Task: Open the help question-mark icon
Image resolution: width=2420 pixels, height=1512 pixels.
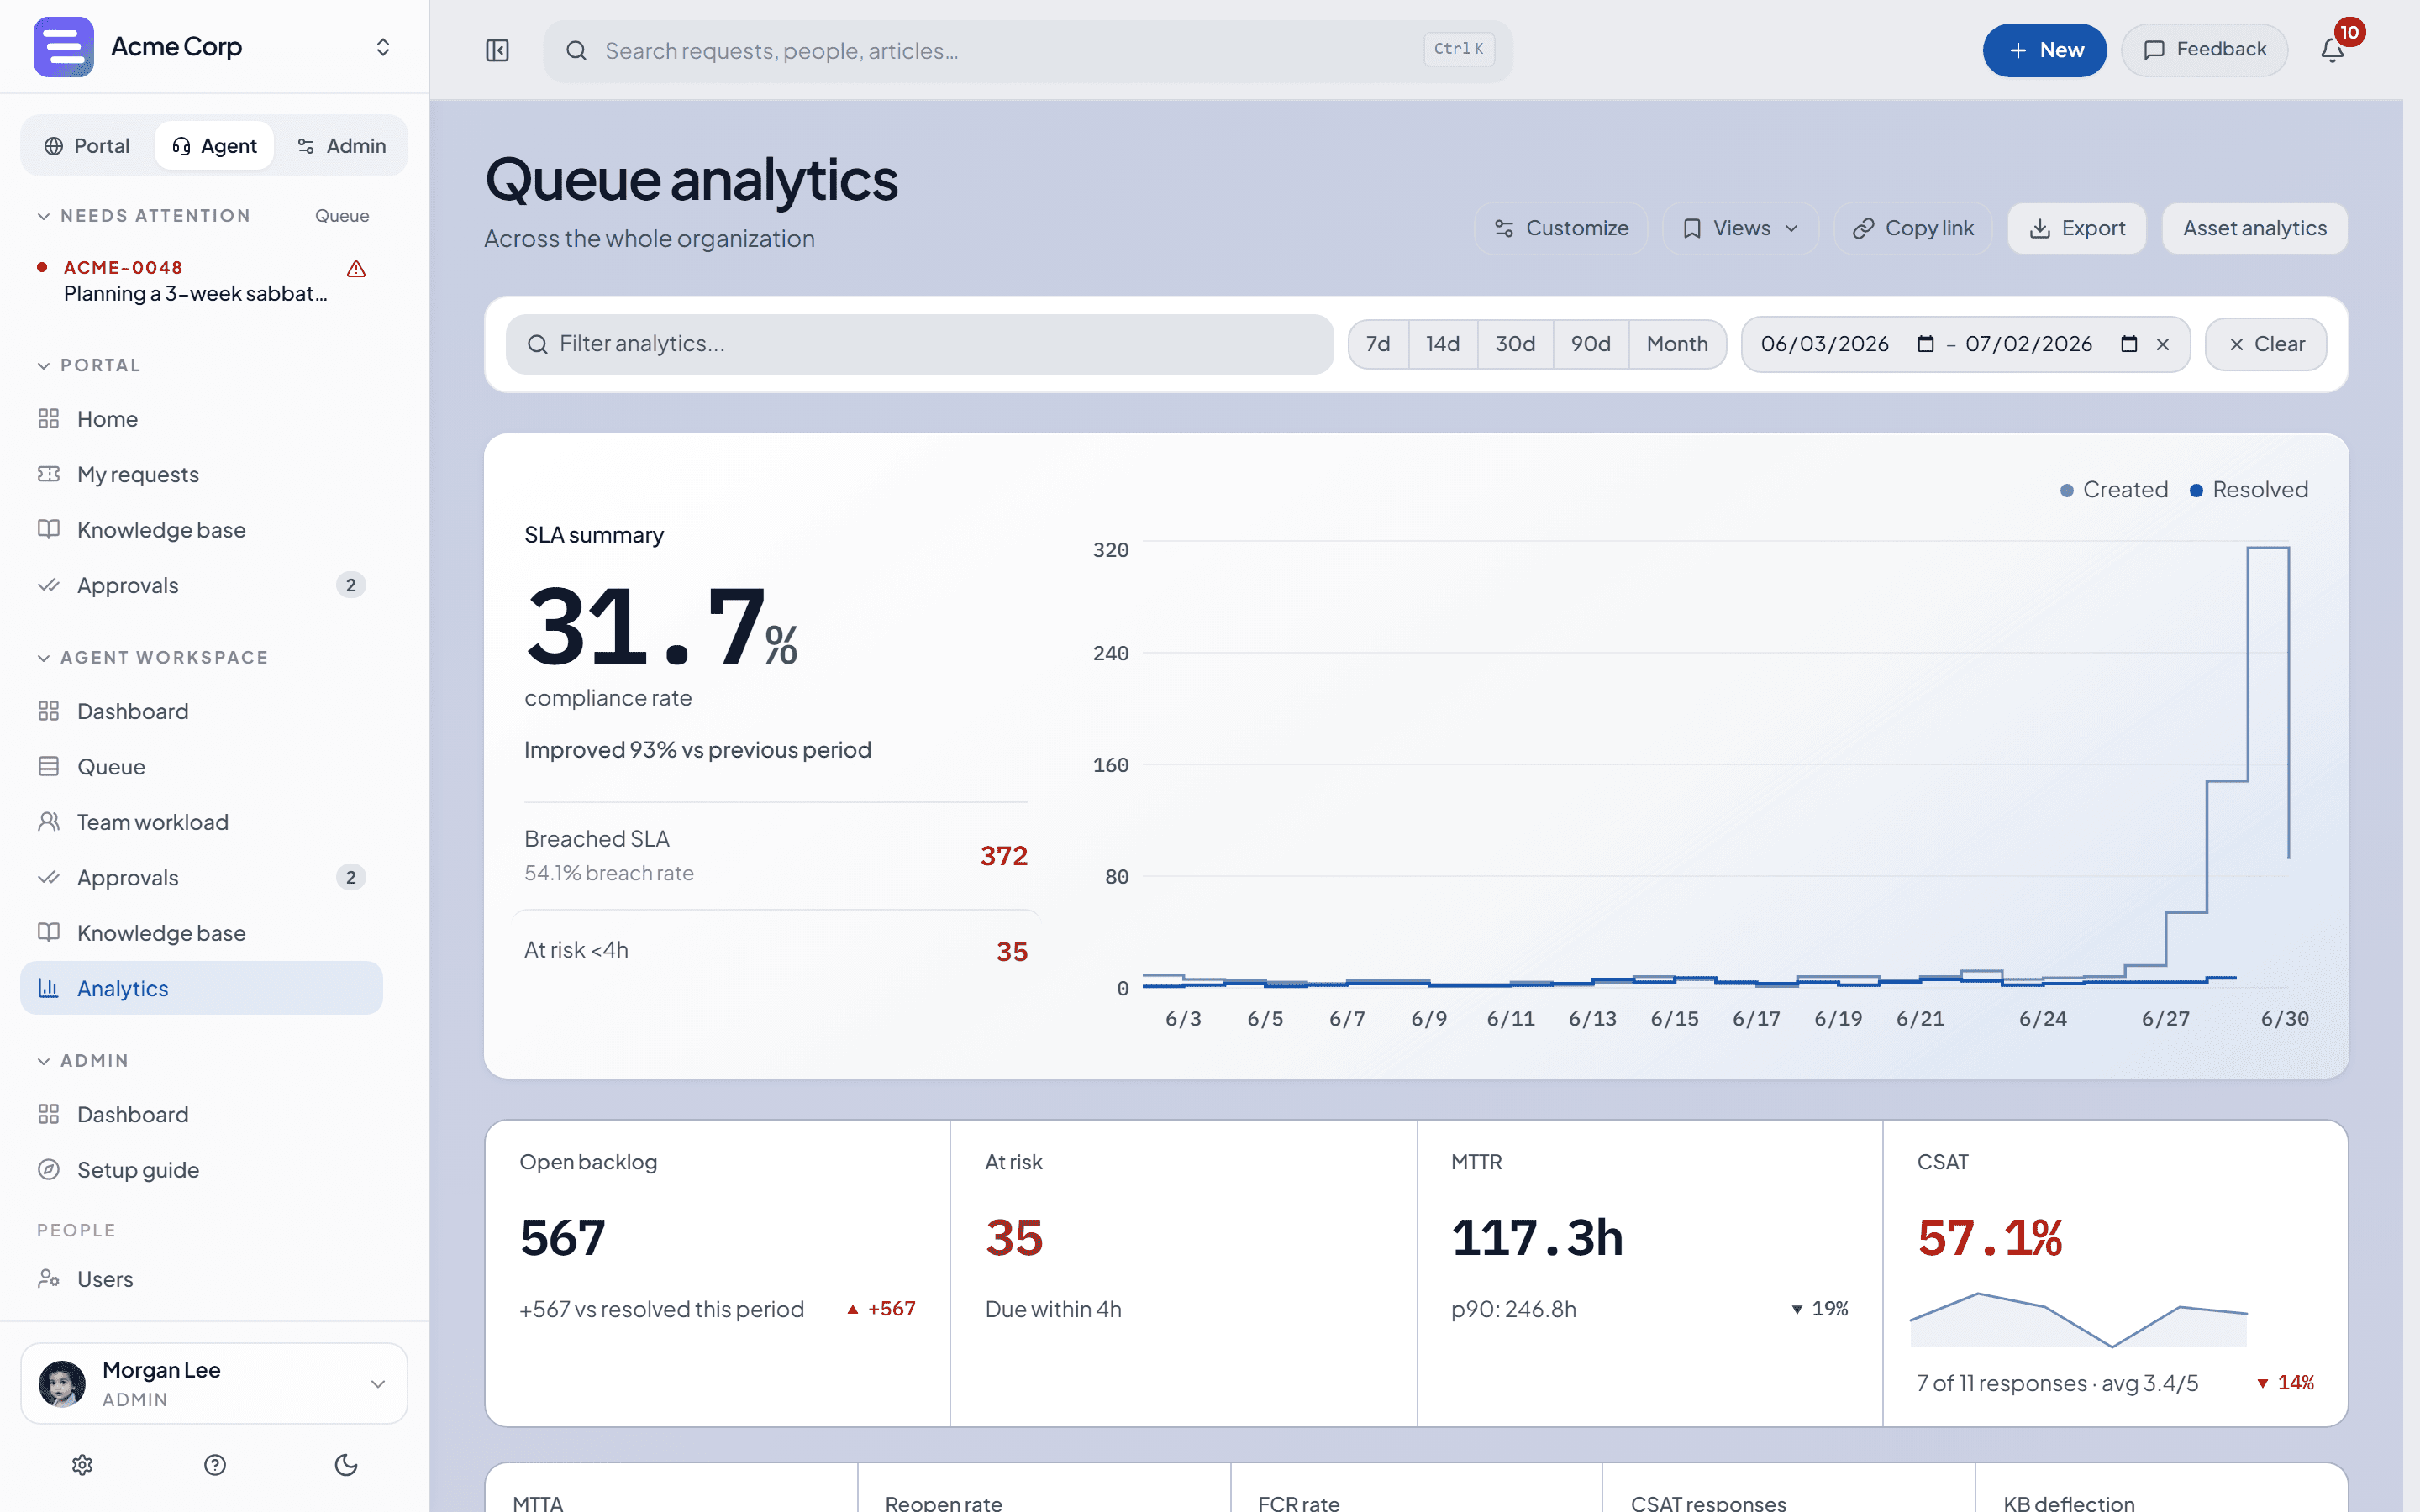Action: click(x=215, y=1465)
